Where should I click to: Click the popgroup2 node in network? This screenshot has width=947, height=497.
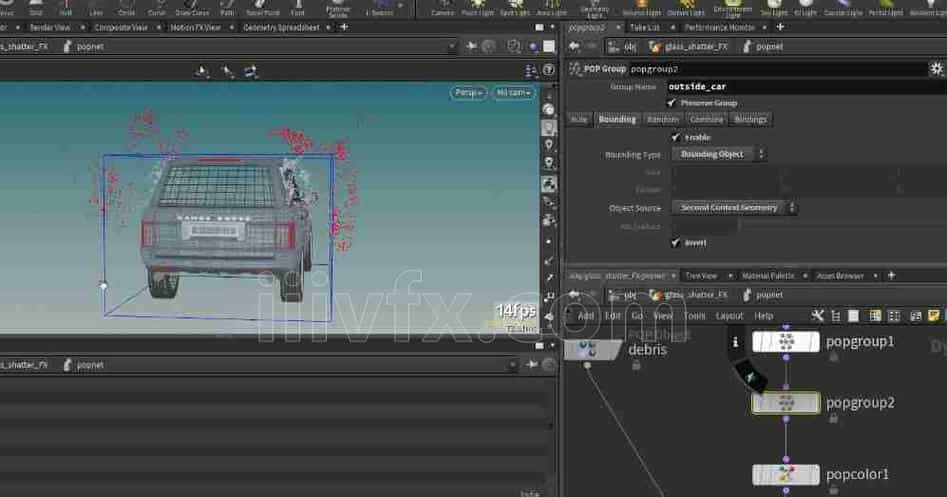coord(786,403)
